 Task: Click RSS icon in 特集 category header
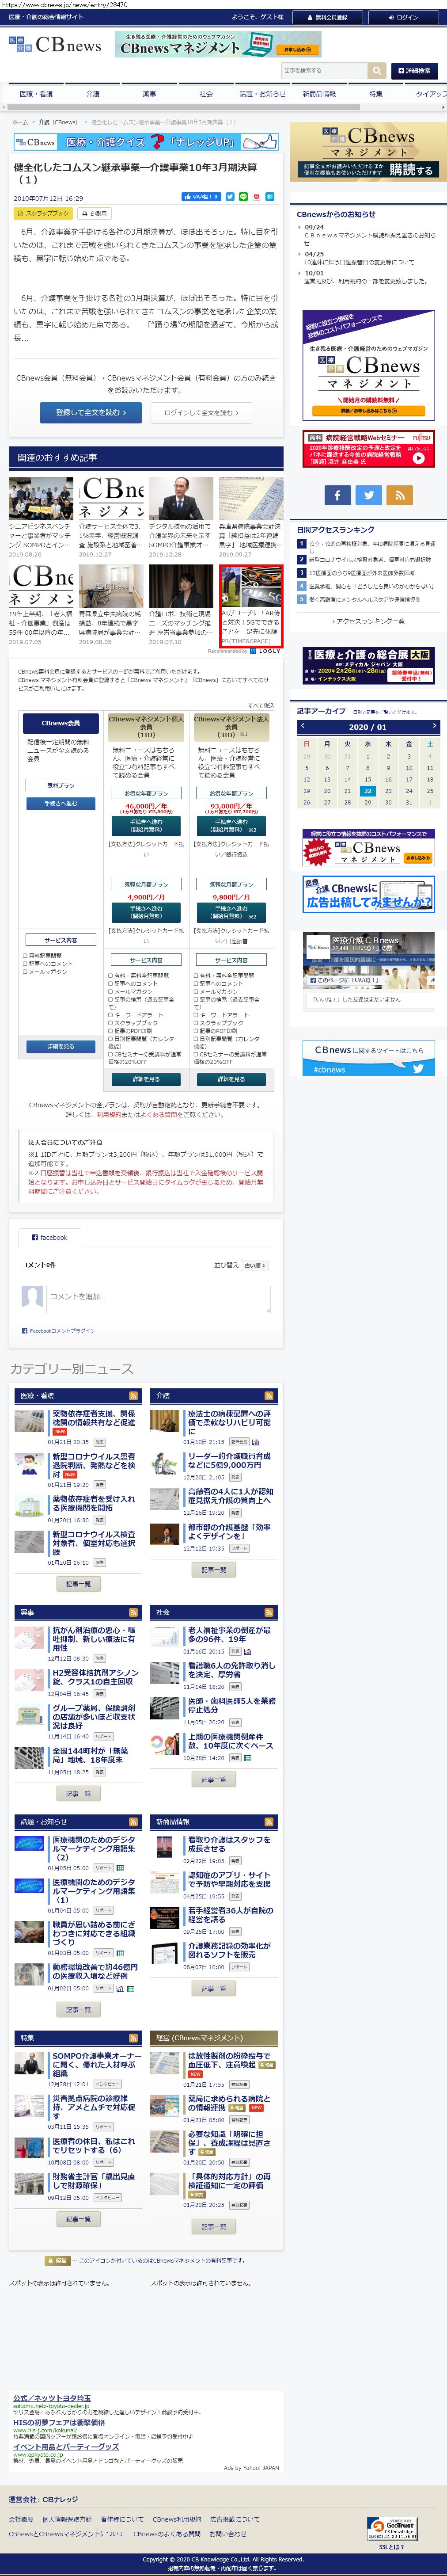point(133,2038)
